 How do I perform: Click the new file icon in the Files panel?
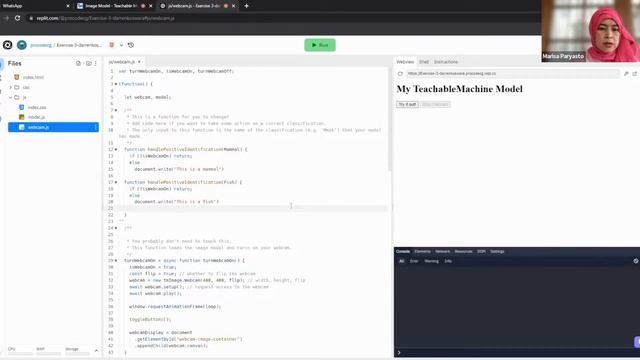pyautogui.click(x=78, y=63)
